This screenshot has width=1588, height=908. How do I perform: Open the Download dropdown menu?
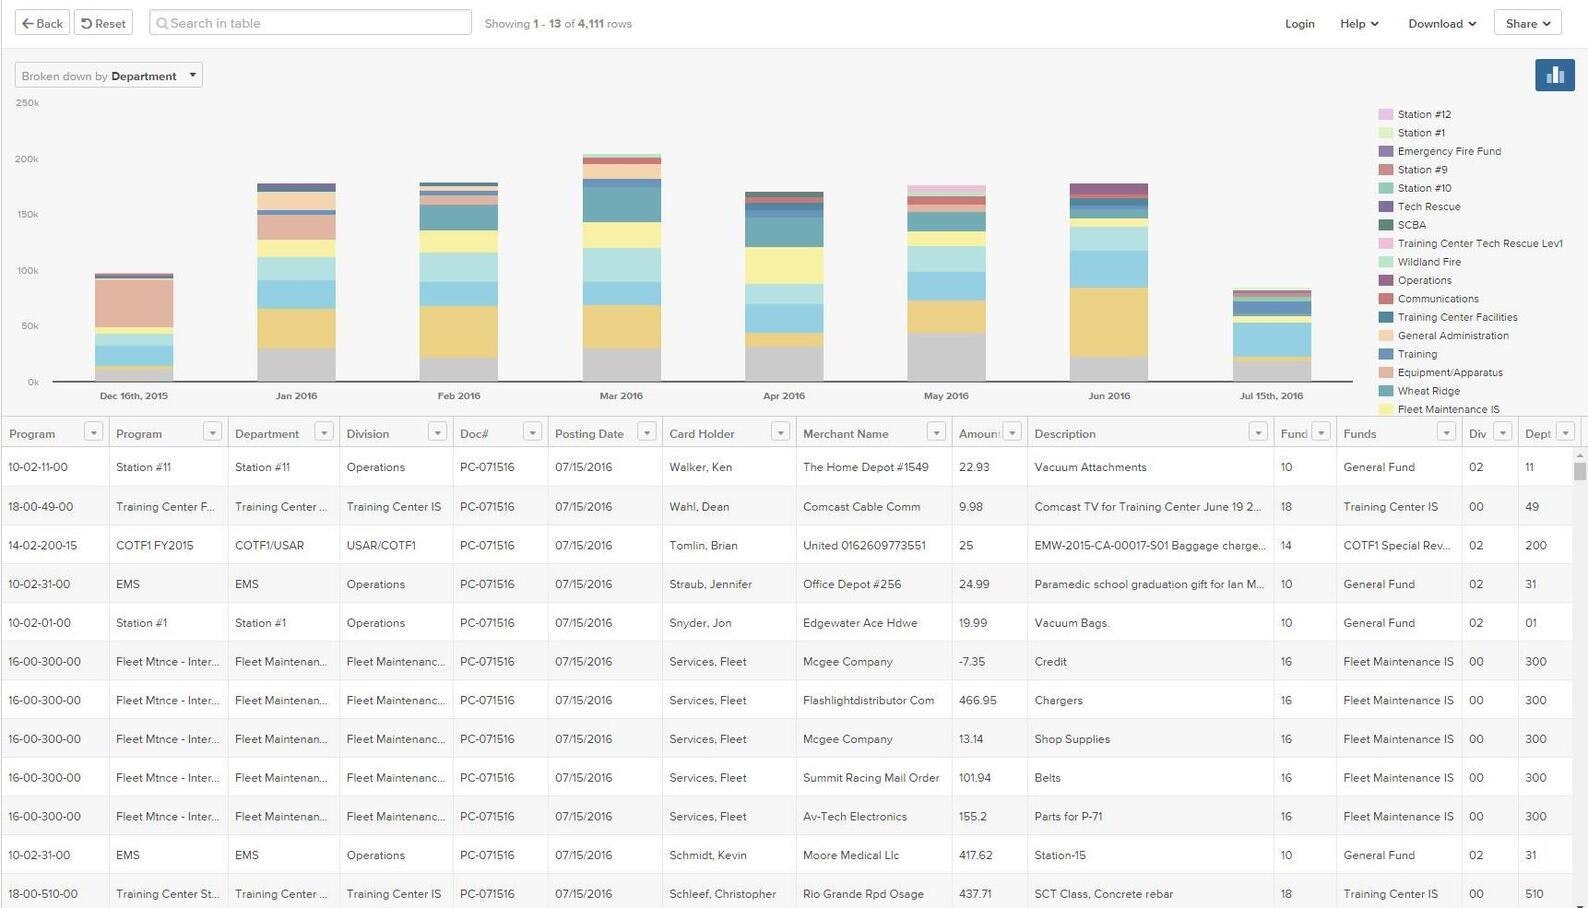[x=1441, y=23]
